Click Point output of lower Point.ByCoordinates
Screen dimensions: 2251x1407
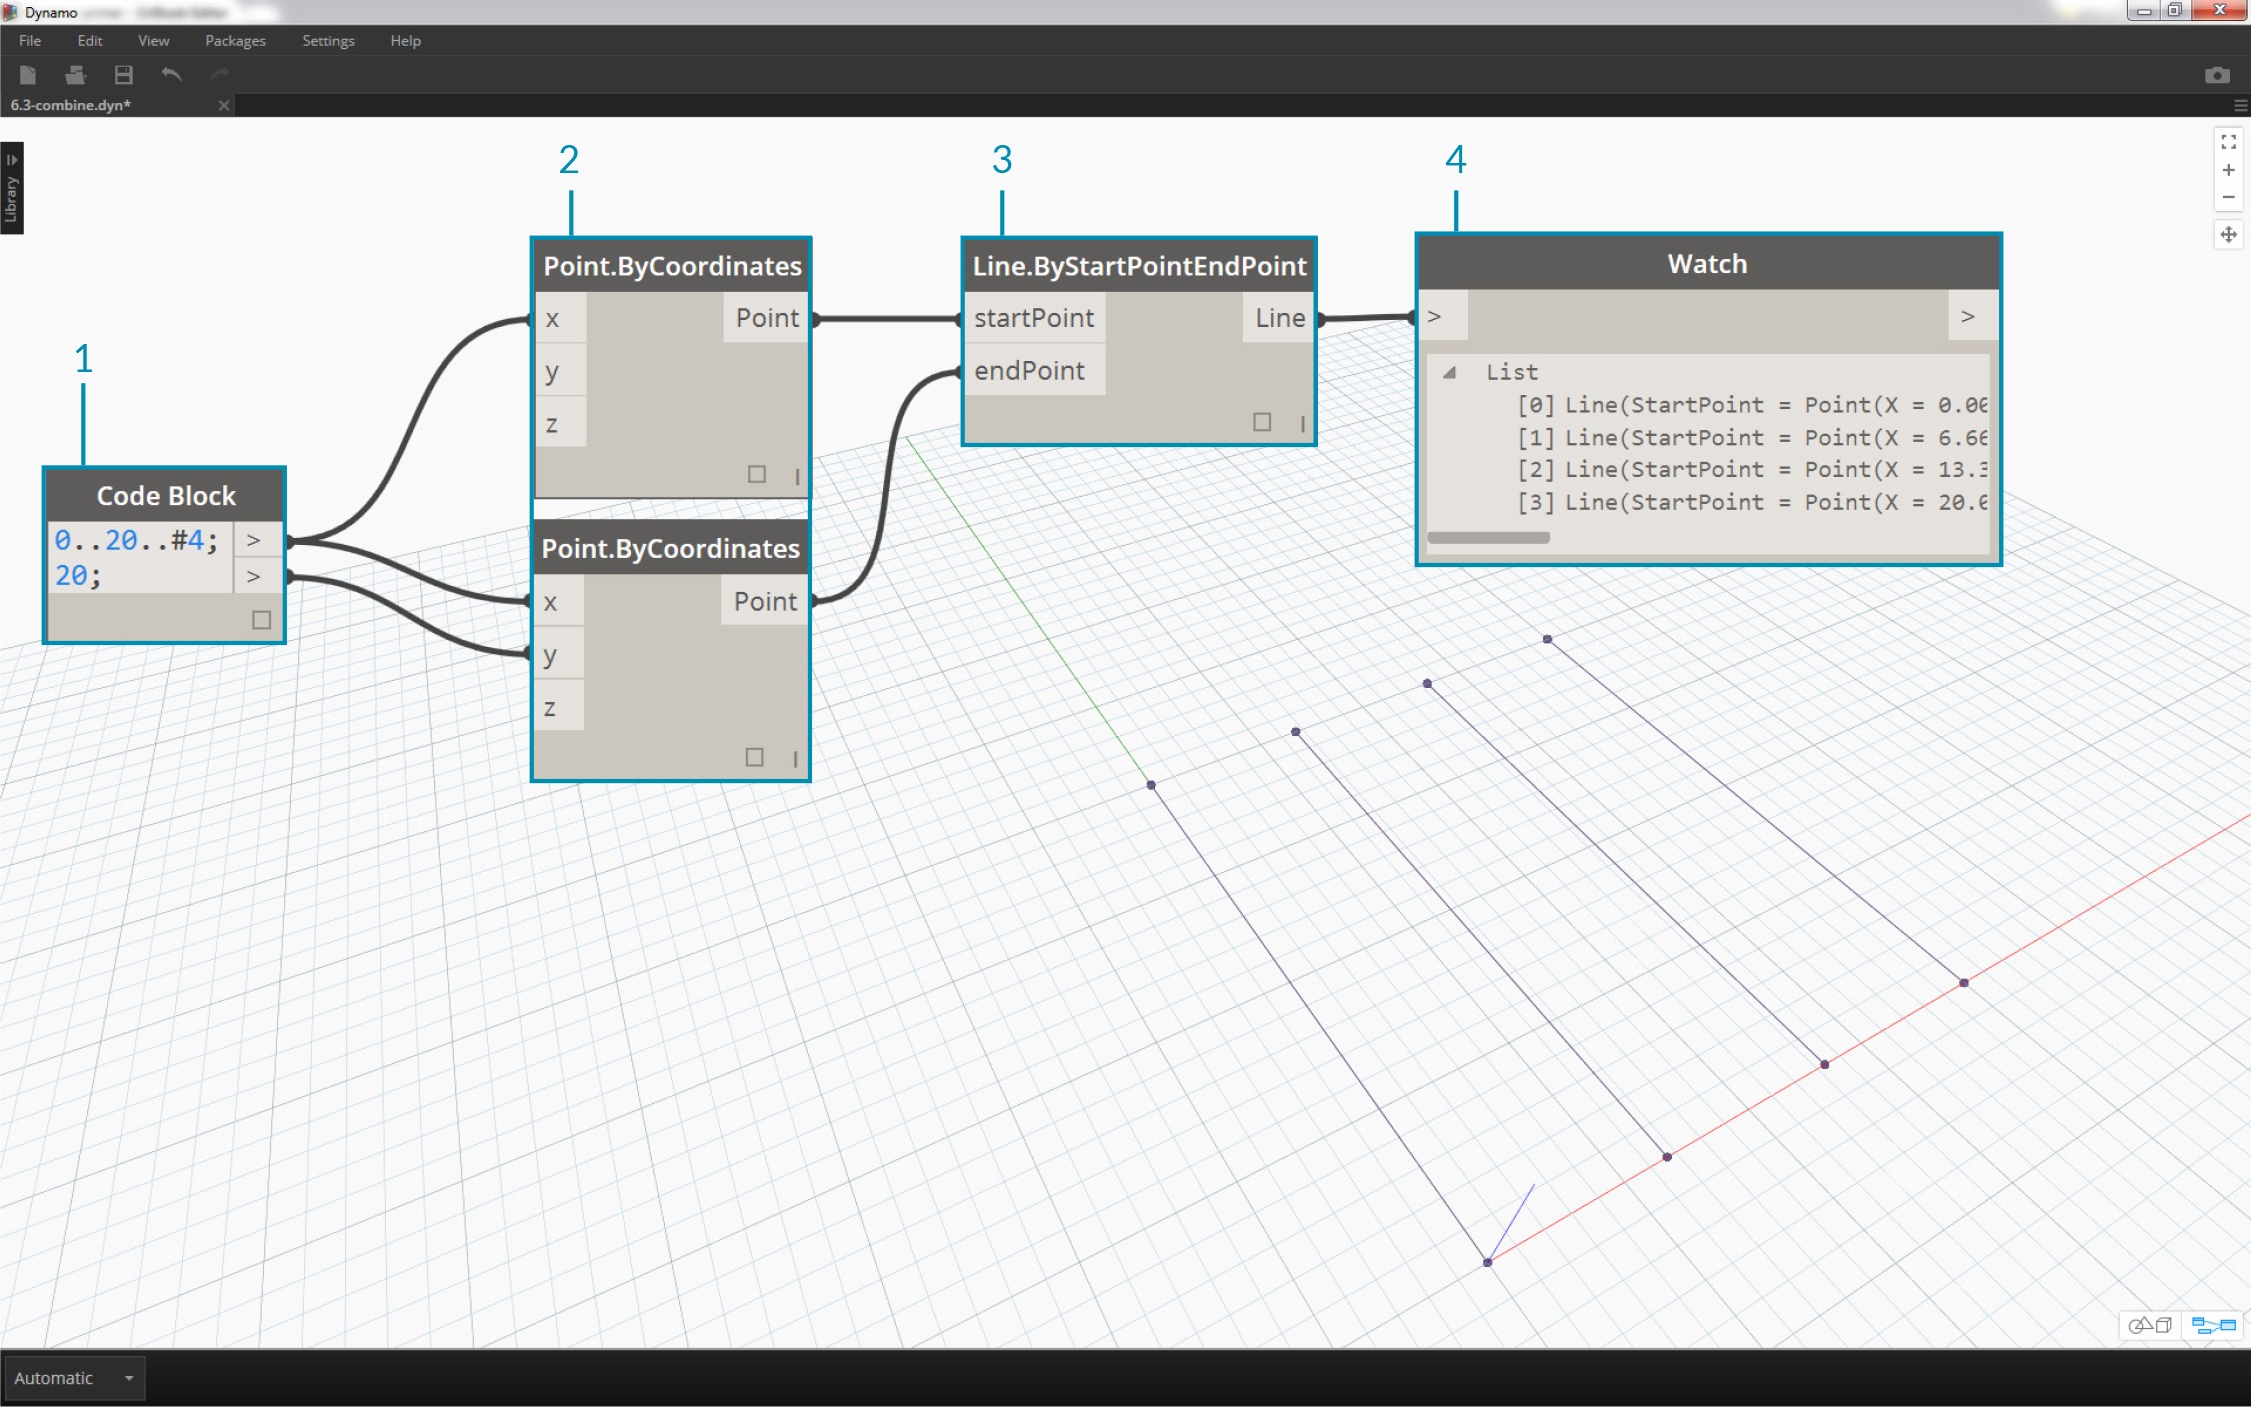(764, 601)
